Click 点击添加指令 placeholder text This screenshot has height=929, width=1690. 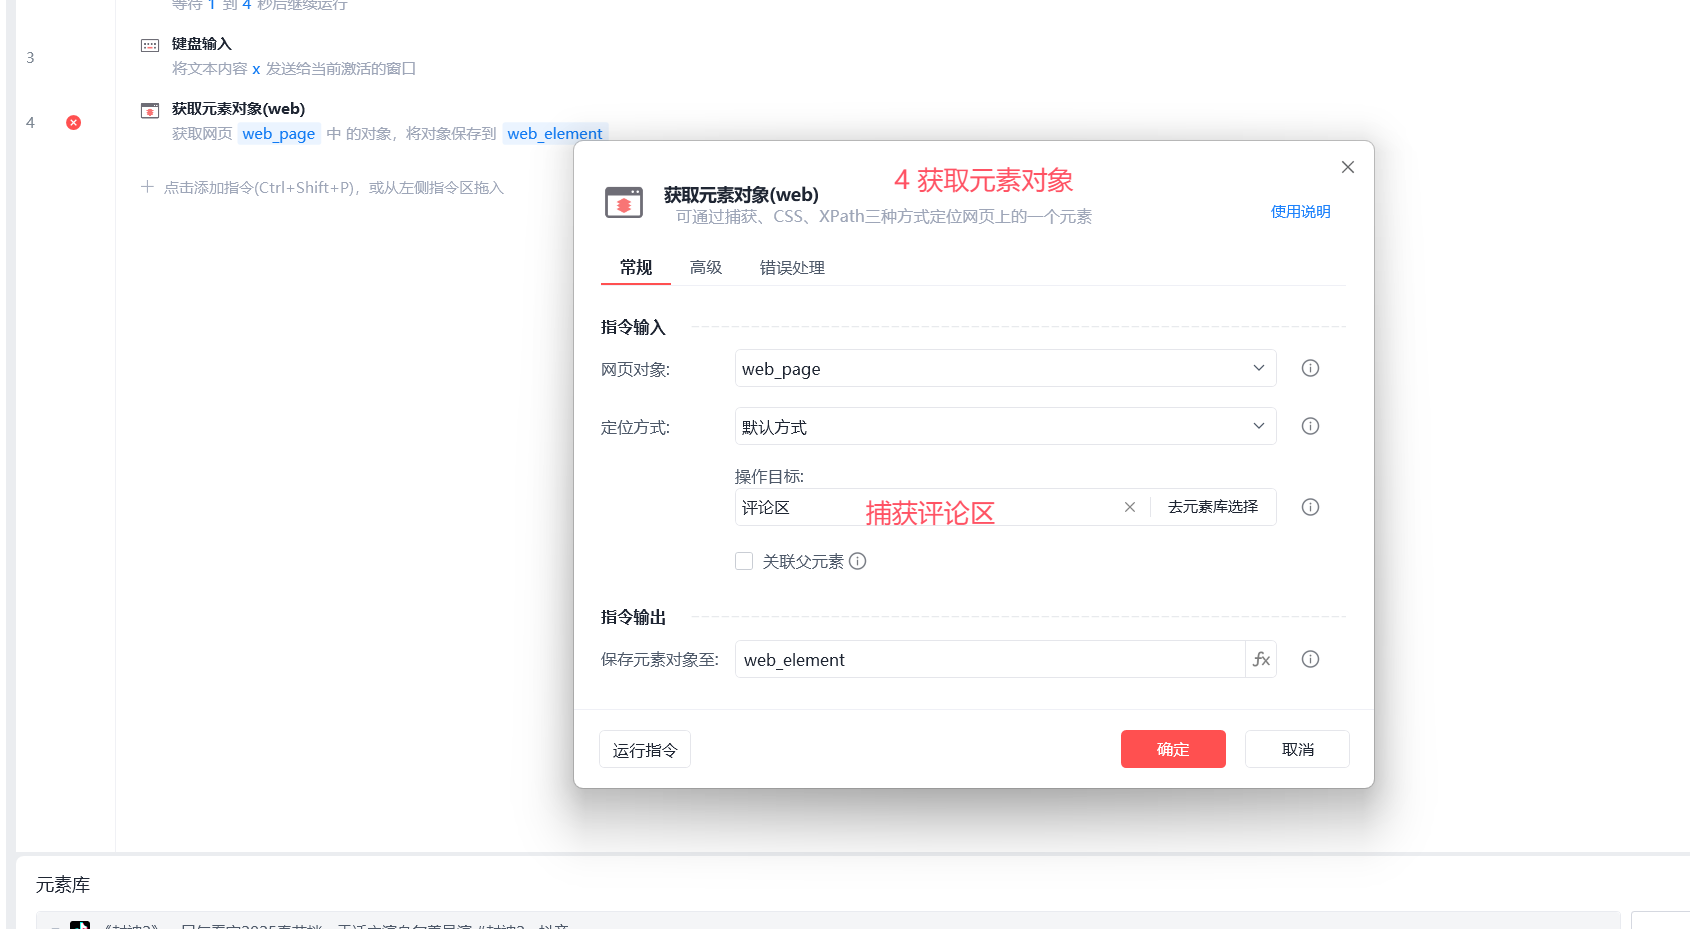(x=334, y=187)
